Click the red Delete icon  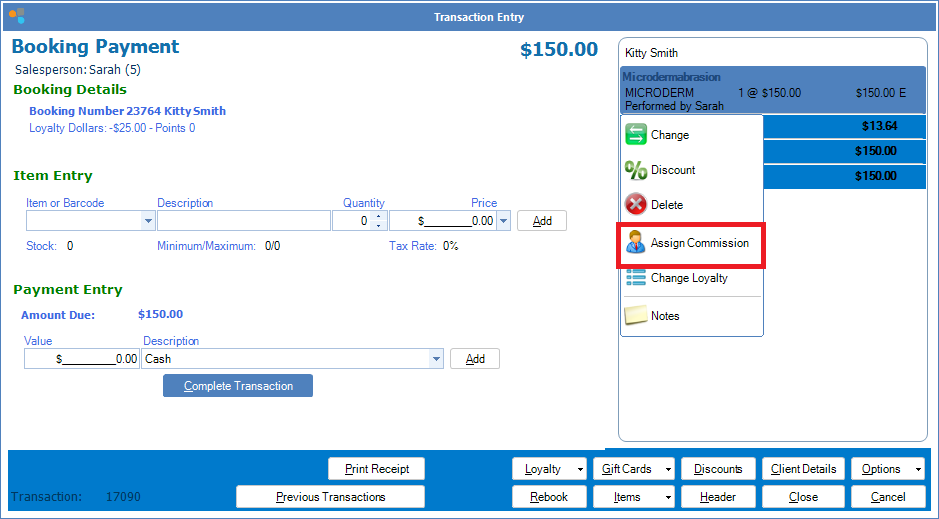(636, 205)
